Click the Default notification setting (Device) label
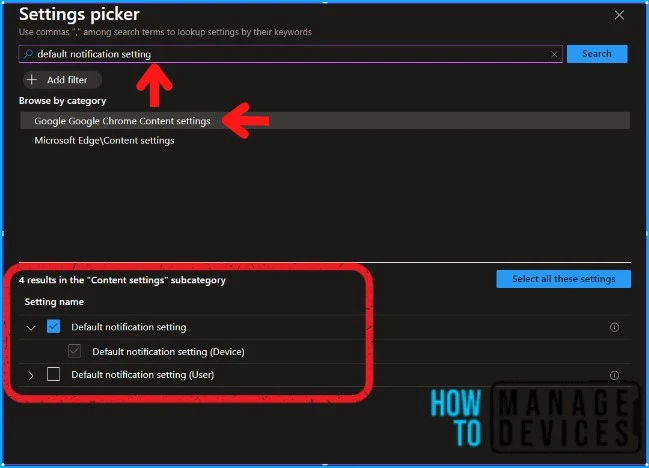This screenshot has height=468, width=649. (x=168, y=352)
